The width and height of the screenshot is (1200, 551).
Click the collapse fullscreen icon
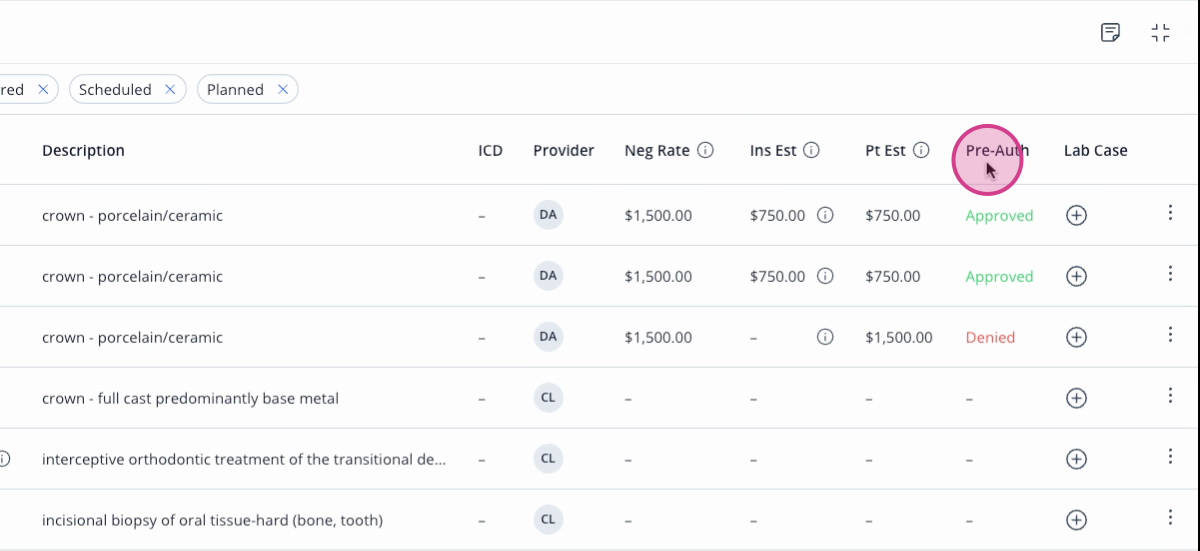(1160, 33)
